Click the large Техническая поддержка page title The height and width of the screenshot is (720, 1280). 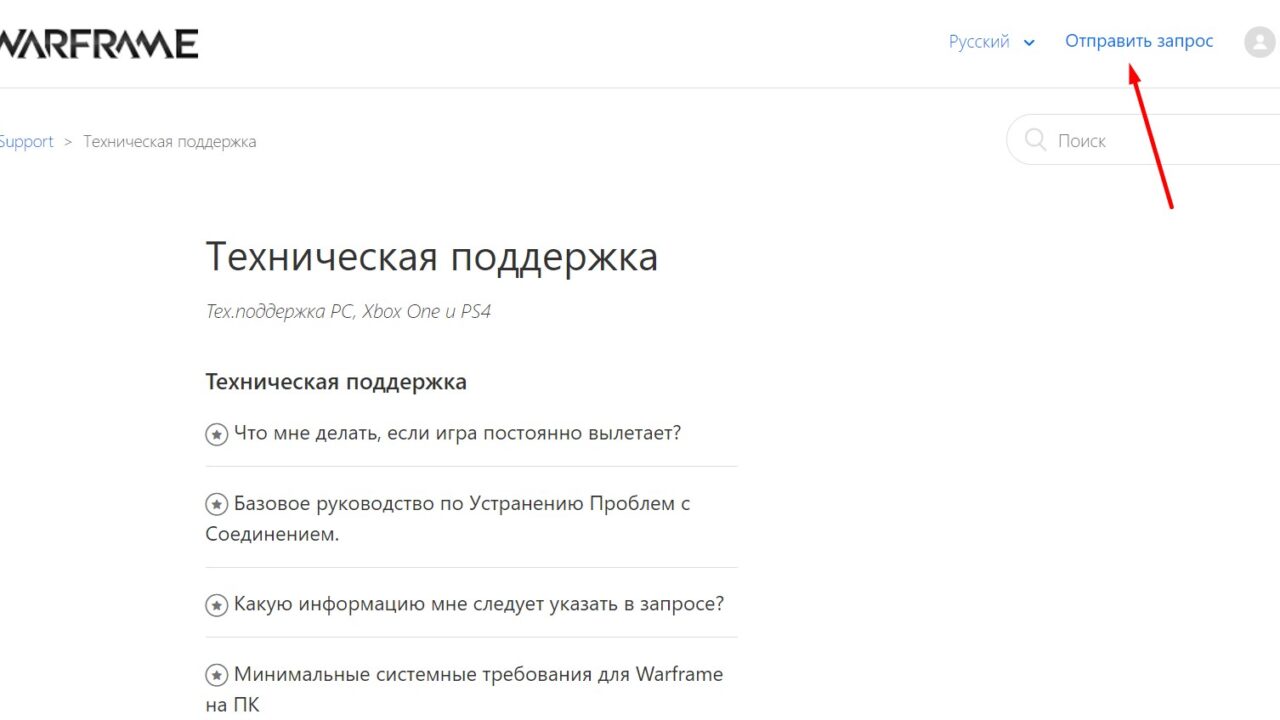click(x=431, y=257)
